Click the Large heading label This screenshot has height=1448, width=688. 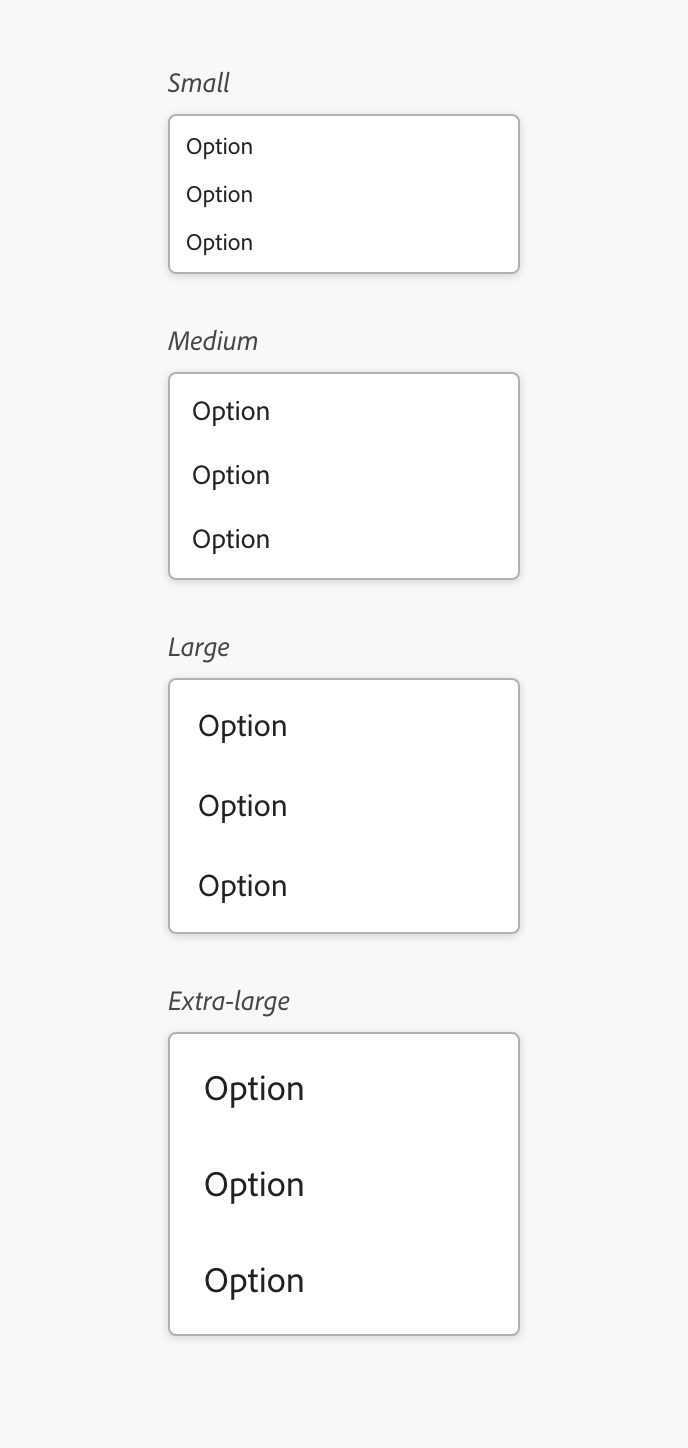click(199, 647)
